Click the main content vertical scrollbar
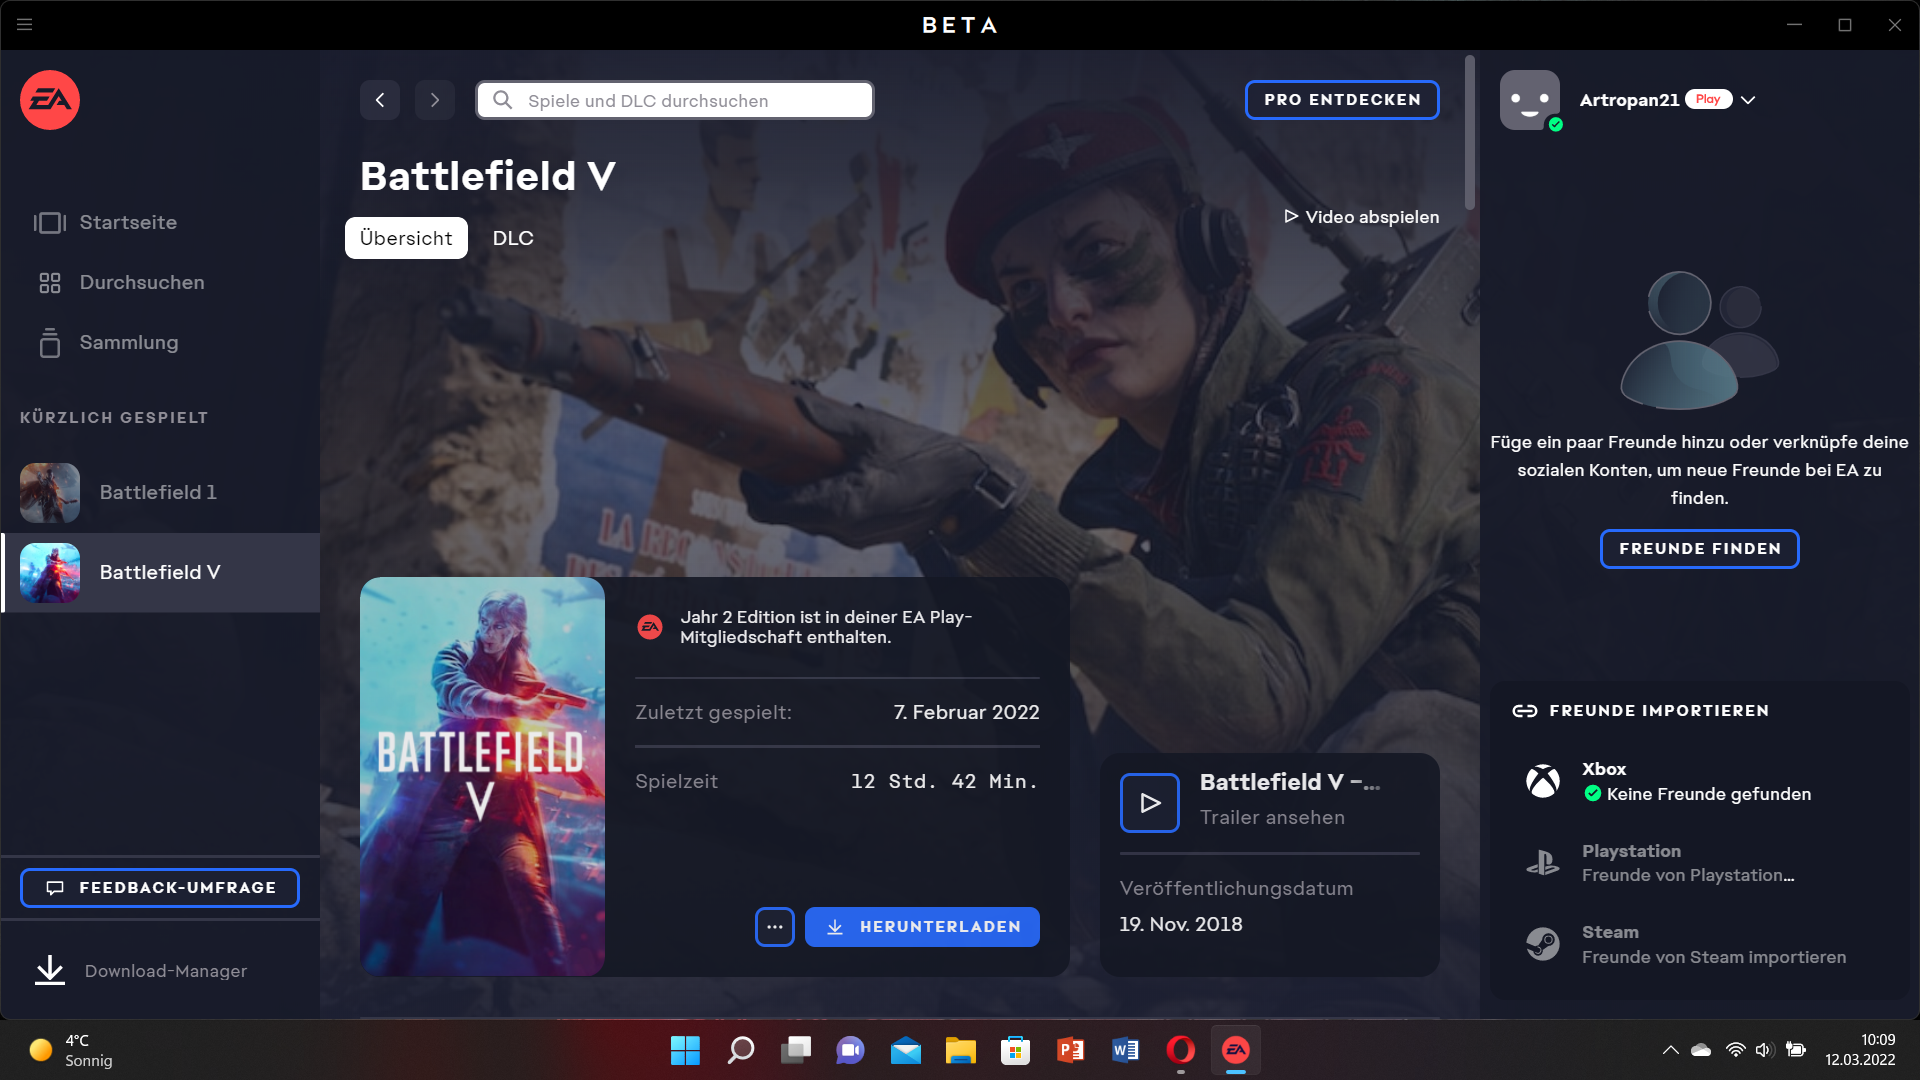Screen dimensions: 1920x1080 pyautogui.click(x=1470, y=132)
